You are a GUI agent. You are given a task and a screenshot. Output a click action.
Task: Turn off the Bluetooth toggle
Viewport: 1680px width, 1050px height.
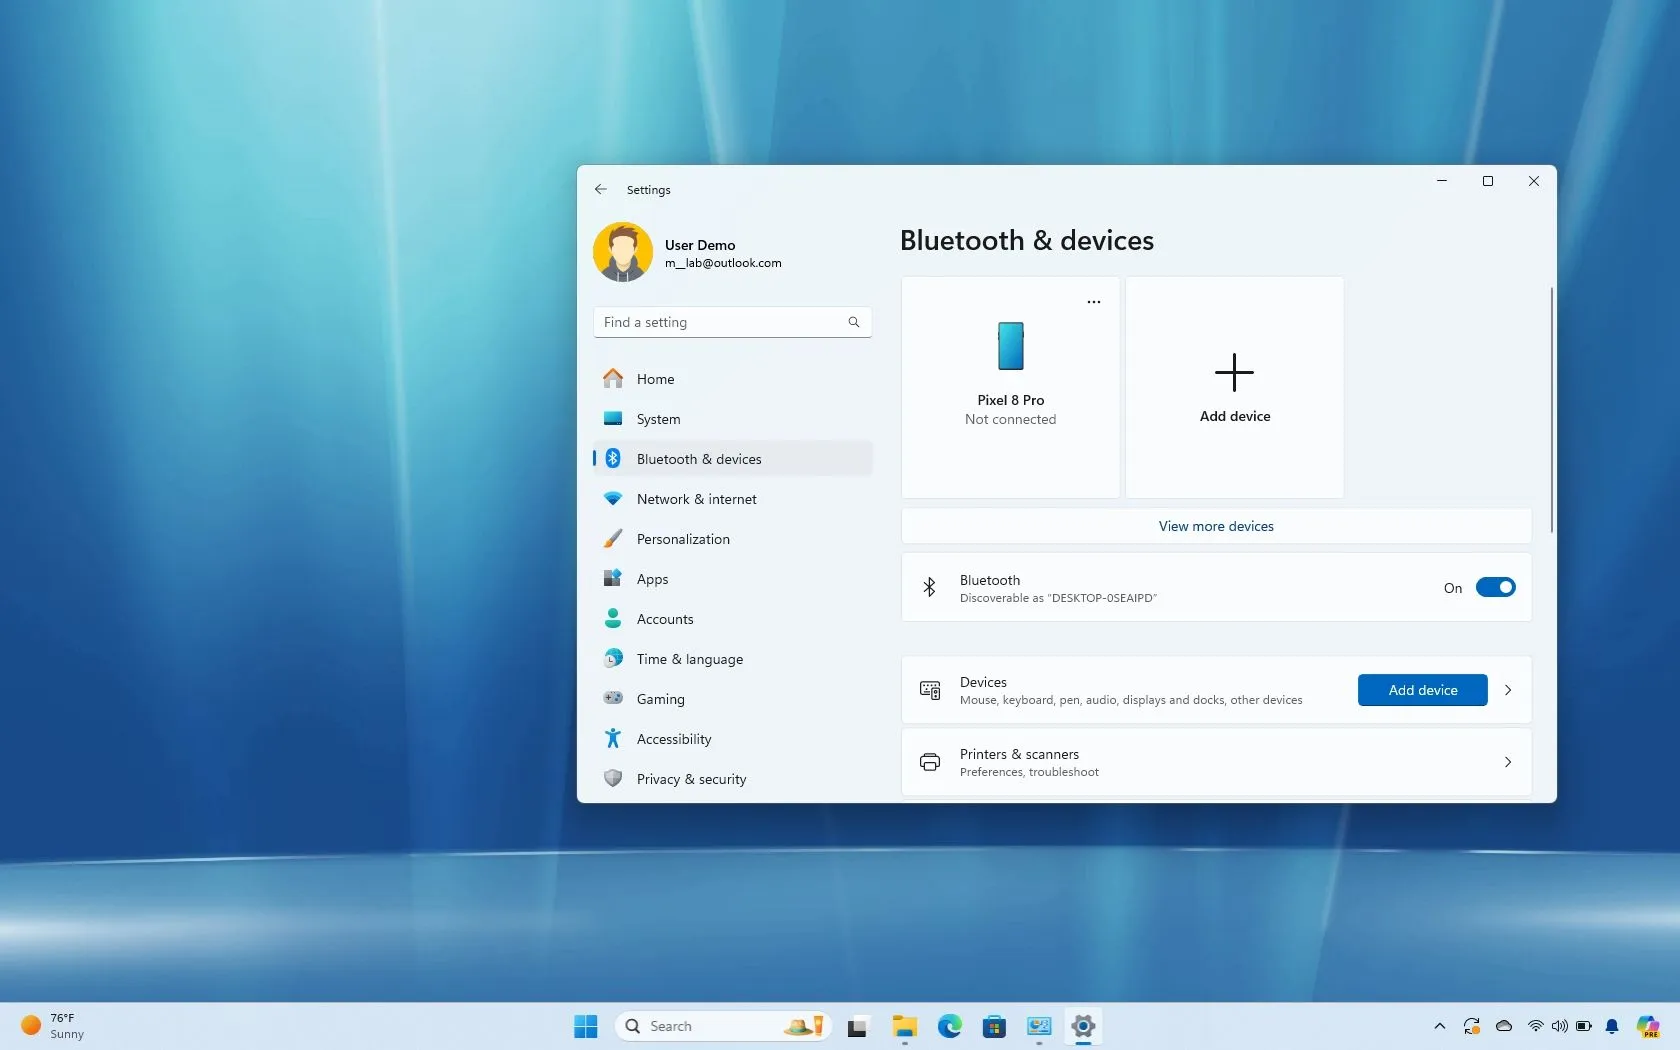[1495, 588]
